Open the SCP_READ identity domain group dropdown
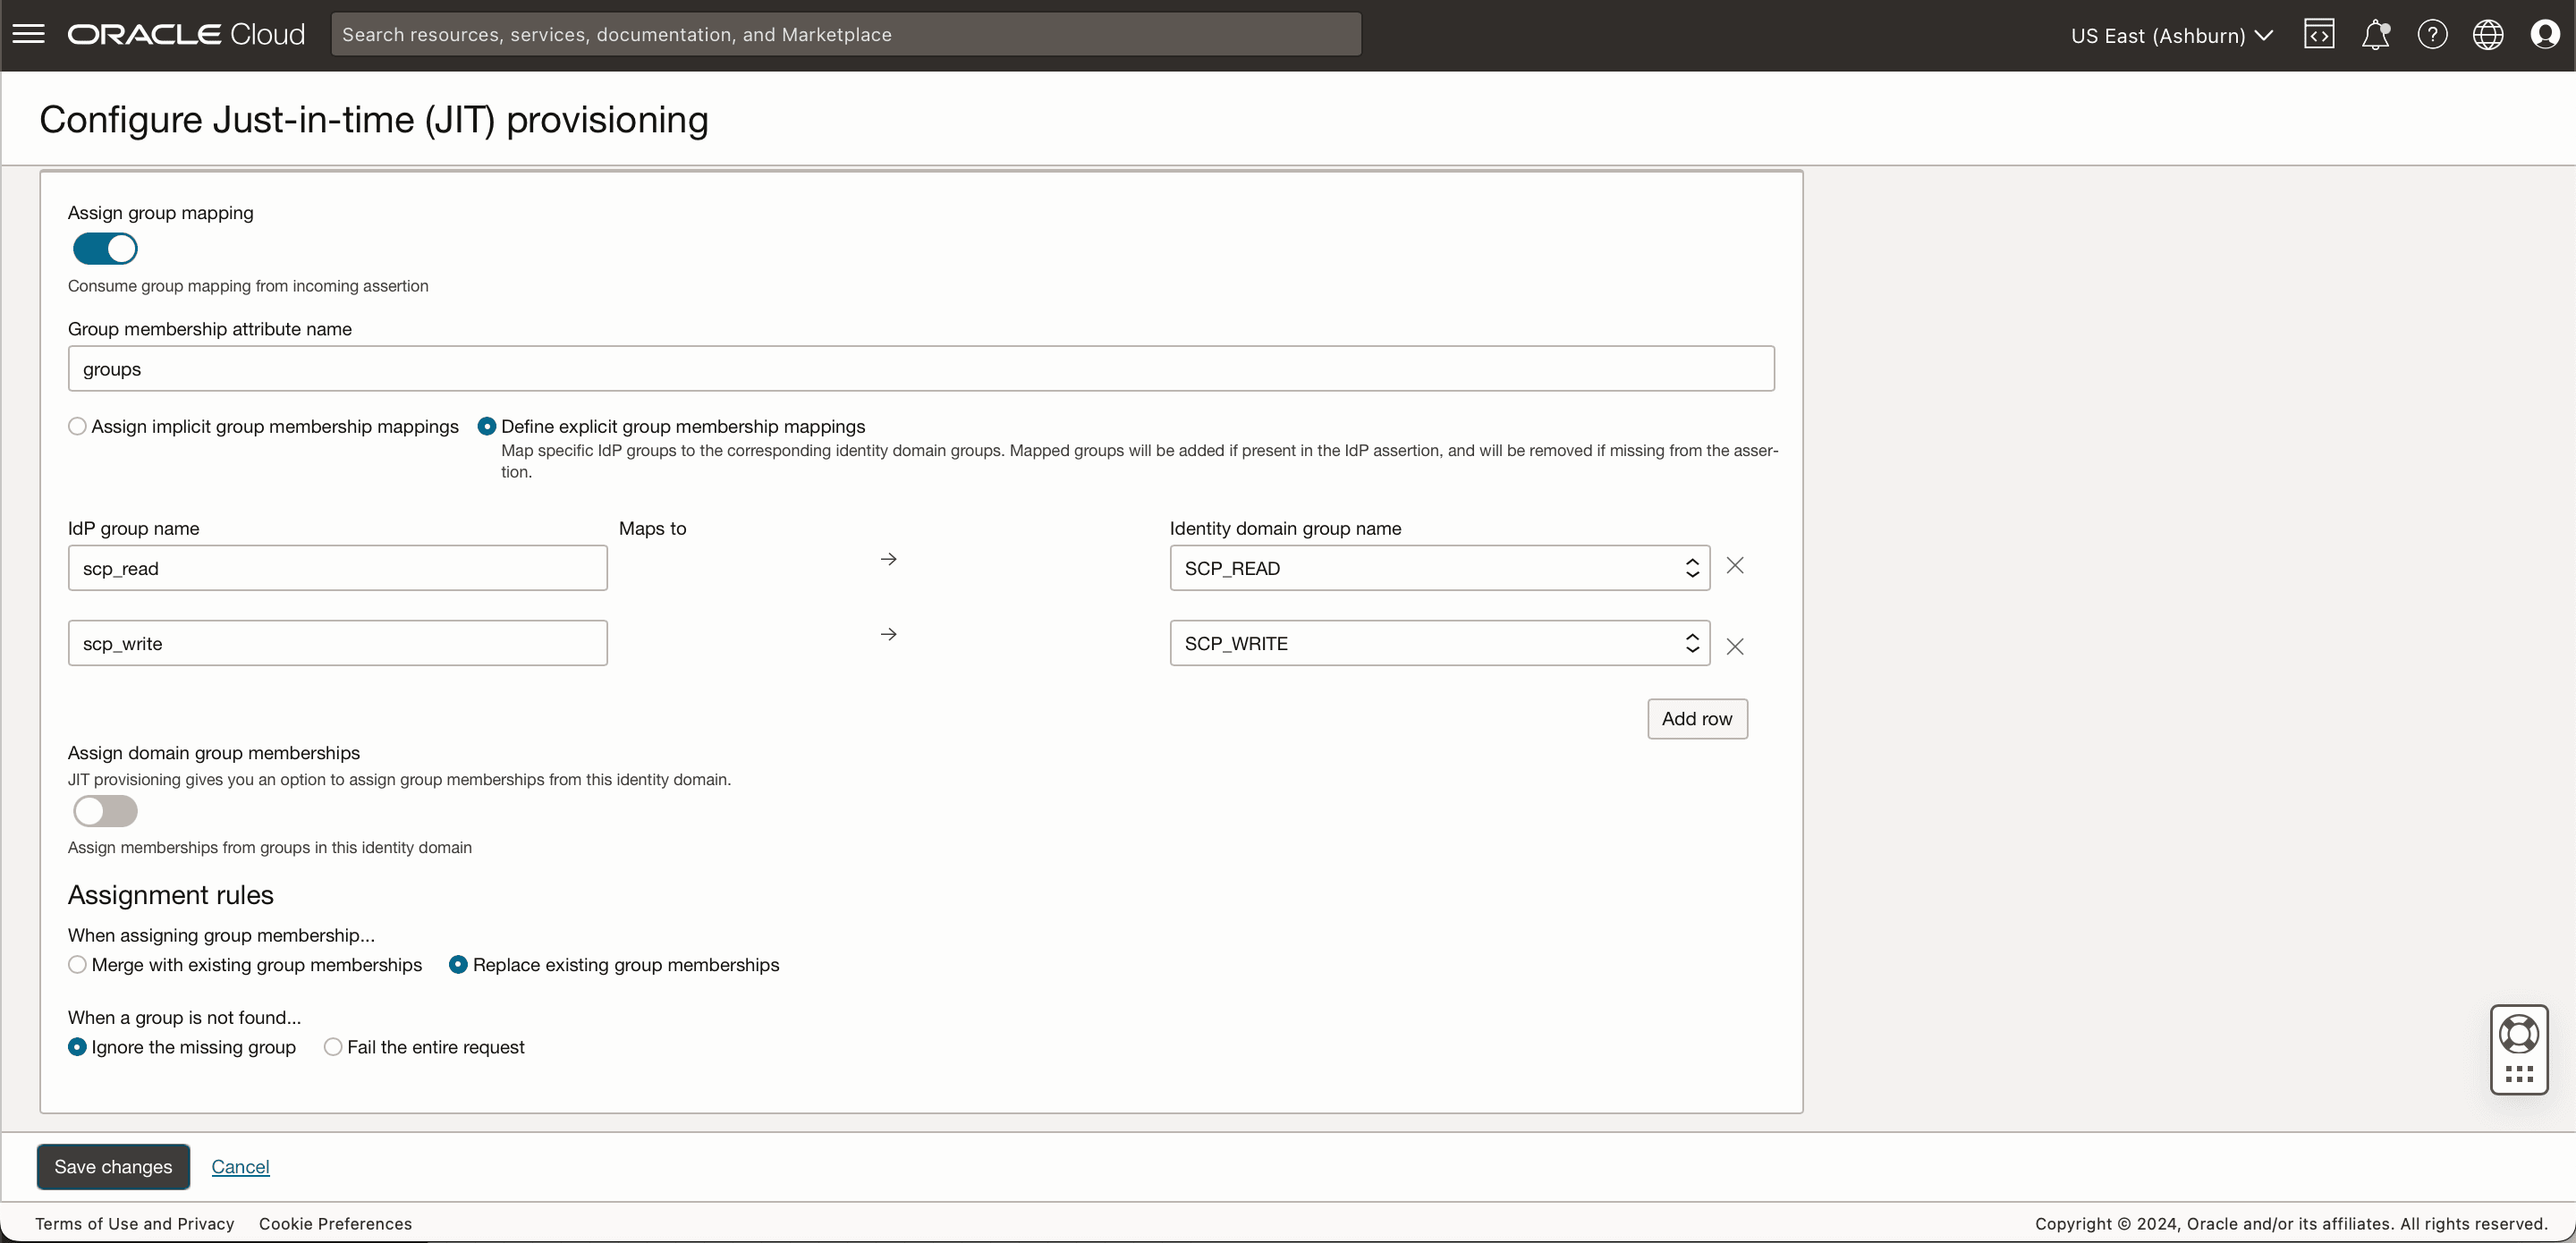This screenshot has height=1243, width=2576. [1691, 568]
